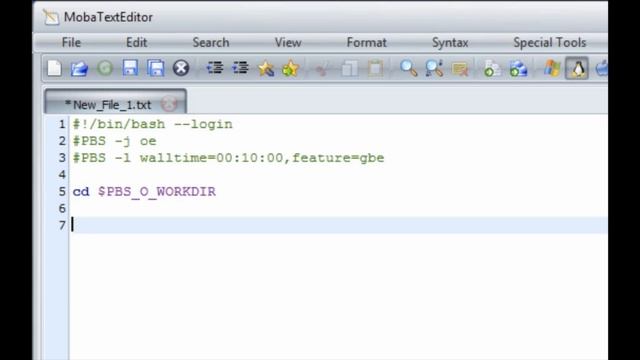Image resolution: width=640 pixels, height=360 pixels.
Task: Click the green reload file icon
Action: click(105, 68)
